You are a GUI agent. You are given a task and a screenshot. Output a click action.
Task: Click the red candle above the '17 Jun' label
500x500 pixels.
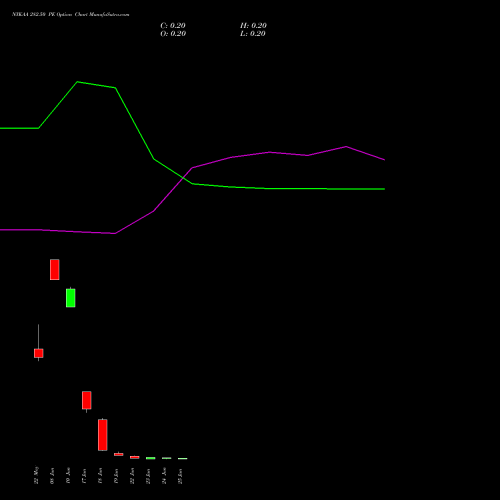[87, 400]
